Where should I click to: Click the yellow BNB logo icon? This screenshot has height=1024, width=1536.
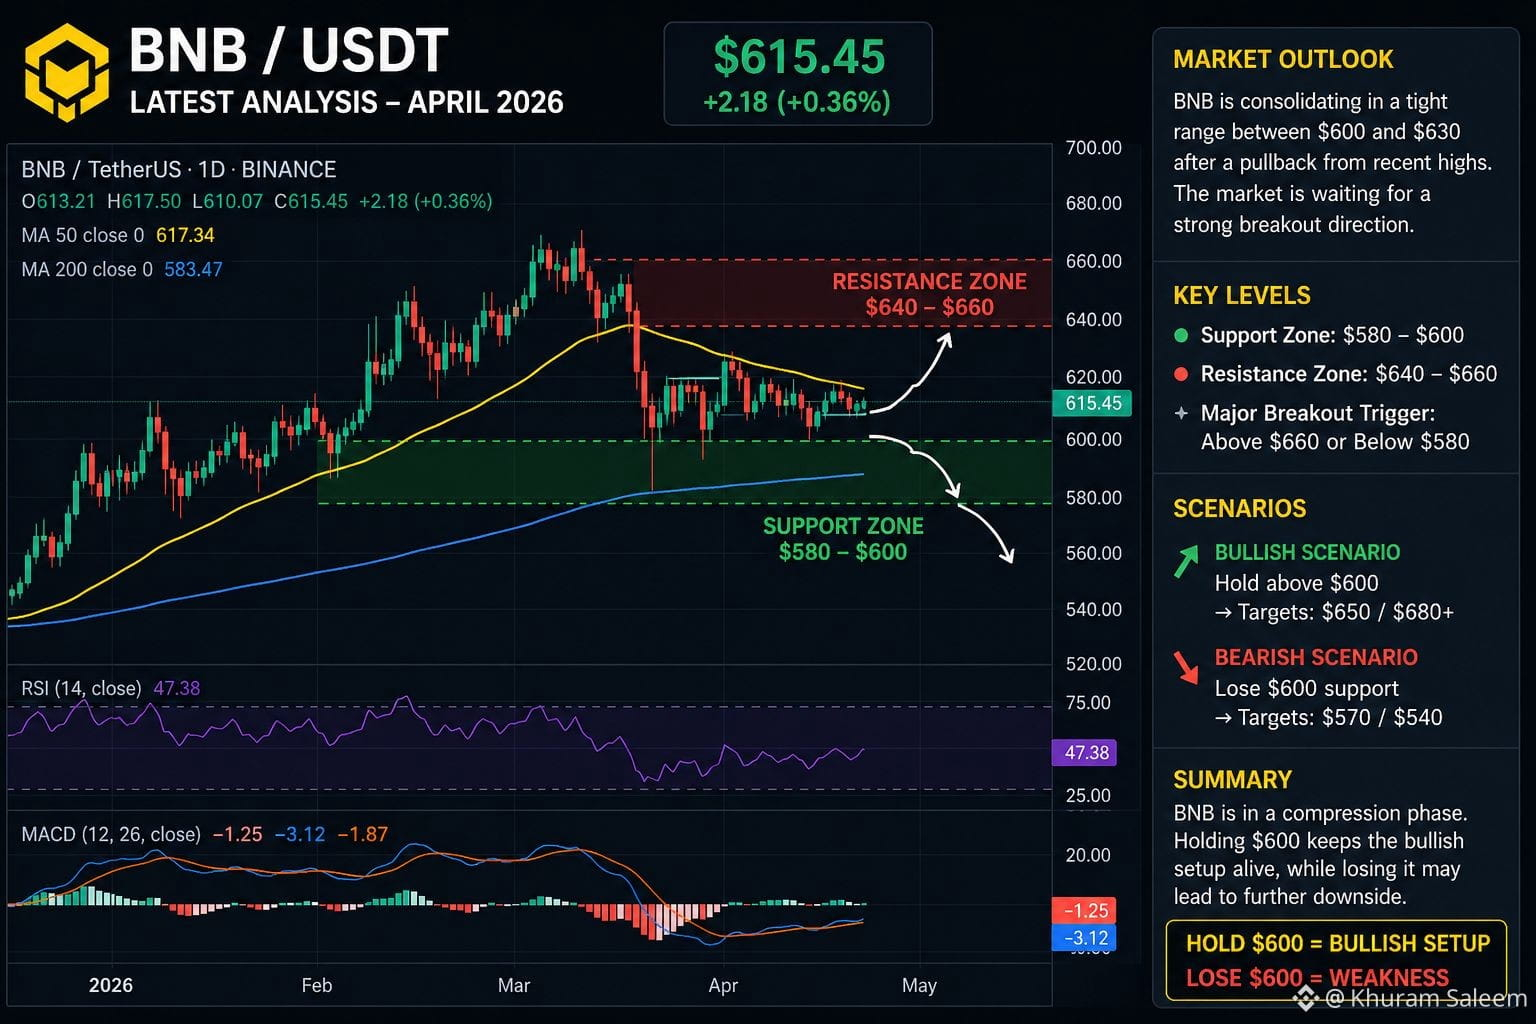66,72
